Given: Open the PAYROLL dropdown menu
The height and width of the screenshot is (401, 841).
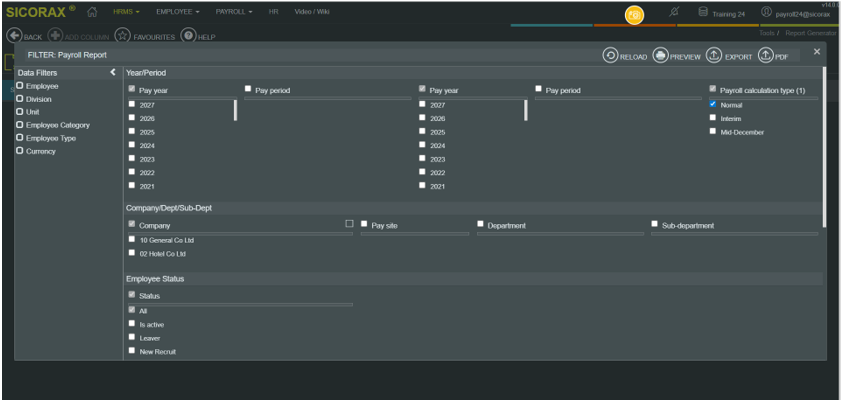Looking at the screenshot, I should [234, 12].
